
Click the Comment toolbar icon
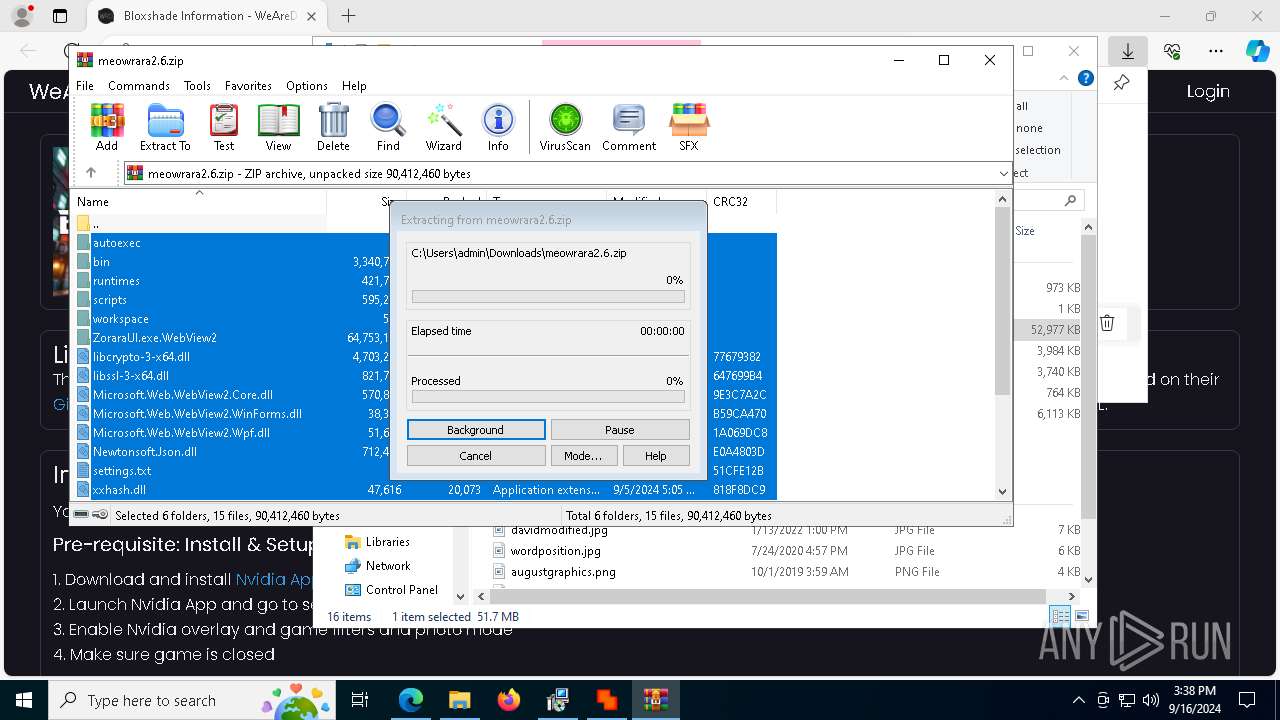pos(629,127)
